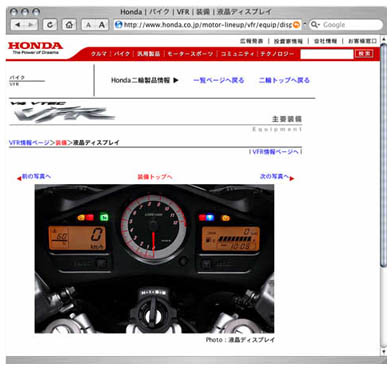
Task: Decrease text size with small A button
Action: pyautogui.click(x=88, y=25)
